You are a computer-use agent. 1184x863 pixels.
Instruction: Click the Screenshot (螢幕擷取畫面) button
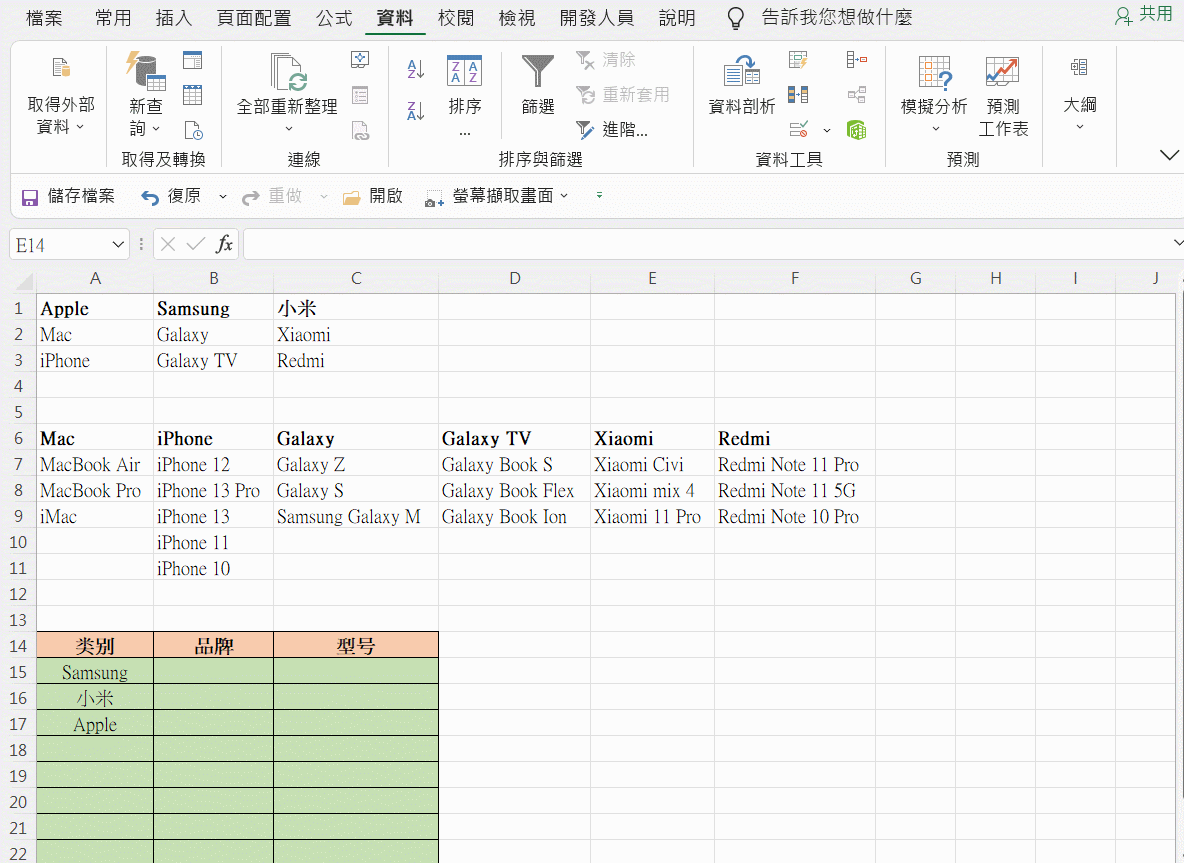coord(489,197)
